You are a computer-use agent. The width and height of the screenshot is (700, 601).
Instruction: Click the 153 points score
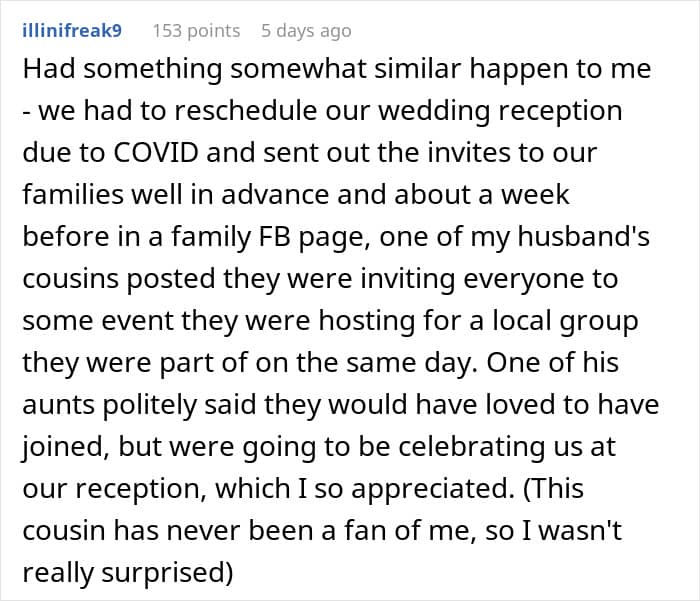[196, 31]
